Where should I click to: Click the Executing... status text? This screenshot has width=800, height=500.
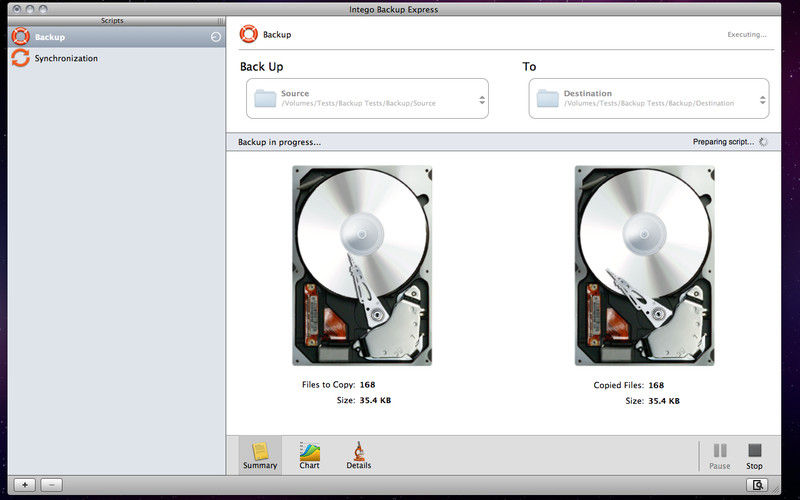pyautogui.click(x=746, y=35)
